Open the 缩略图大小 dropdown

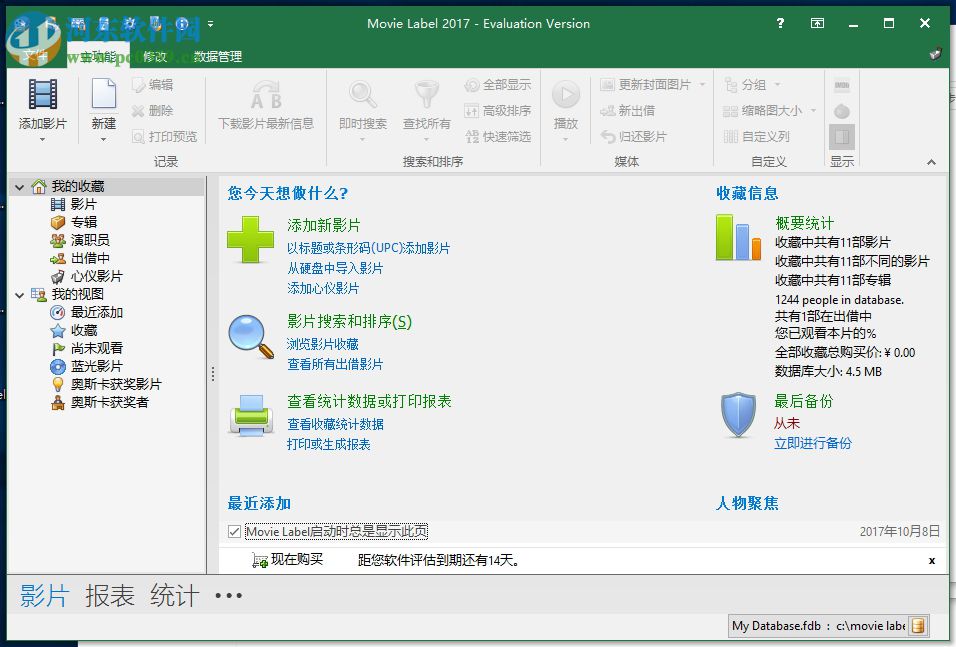coord(813,110)
